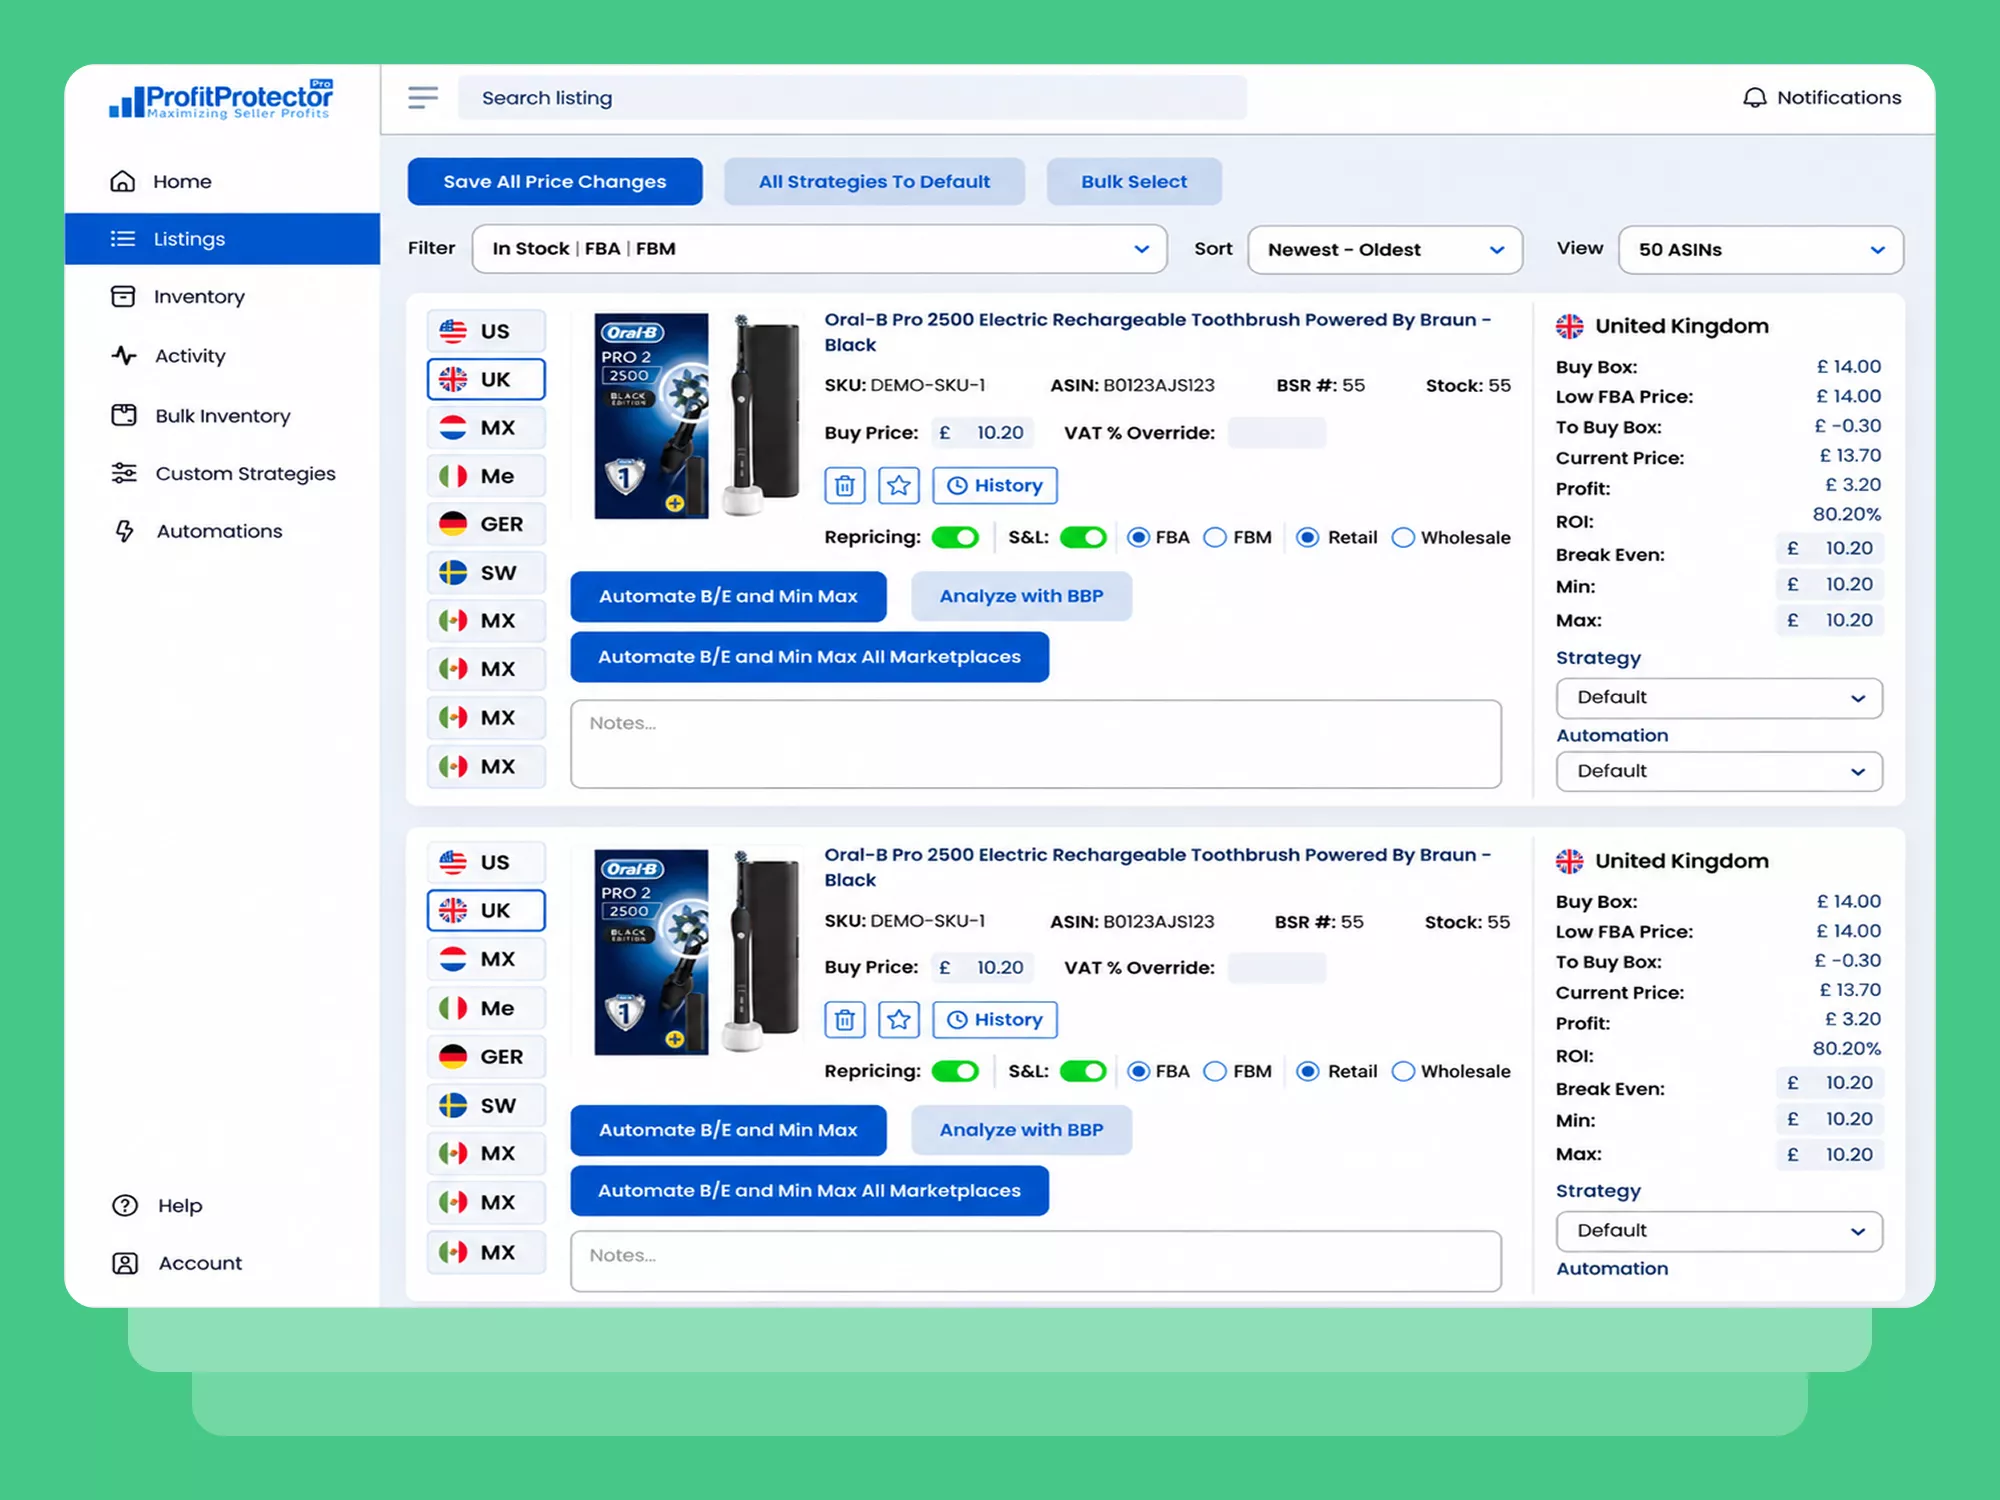The height and width of the screenshot is (1500, 2000).
Task: Click History button in first listing
Action: pyautogui.click(x=995, y=485)
